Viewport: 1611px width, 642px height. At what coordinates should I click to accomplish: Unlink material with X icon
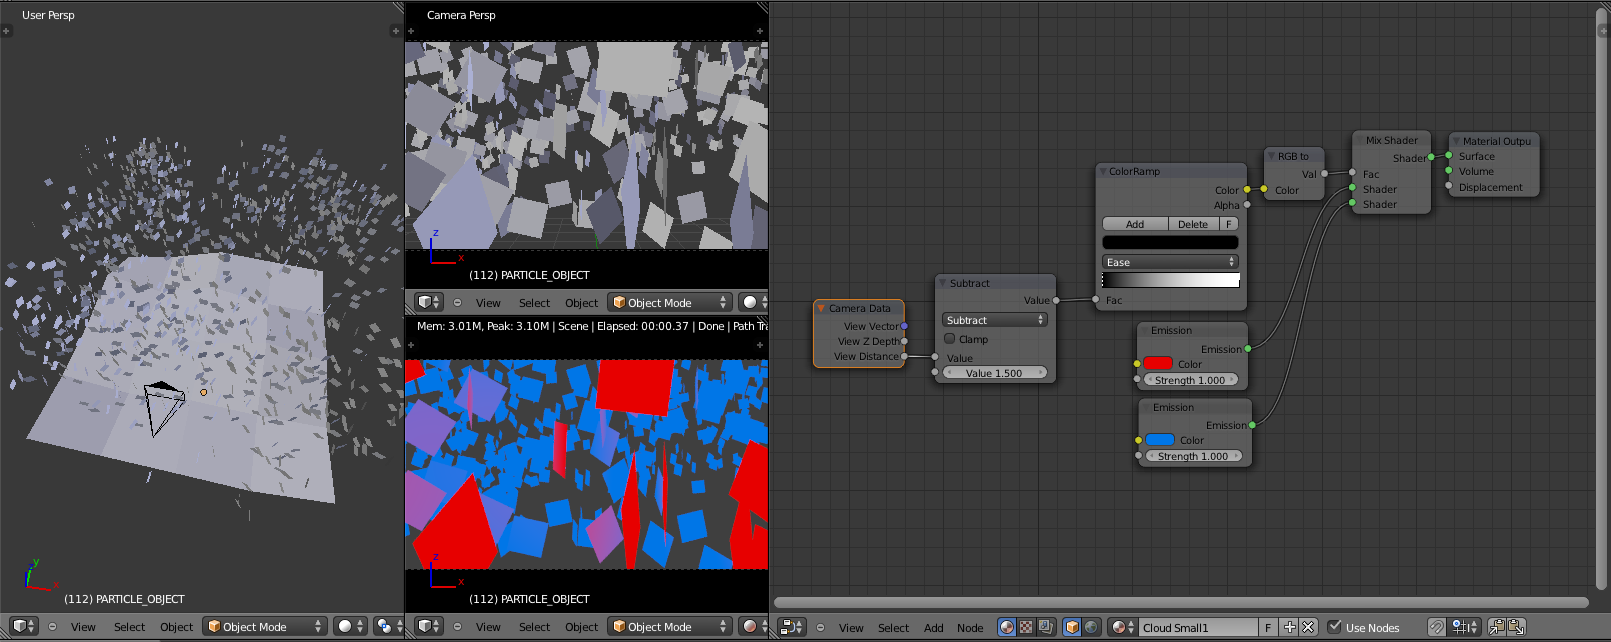pos(1308,627)
